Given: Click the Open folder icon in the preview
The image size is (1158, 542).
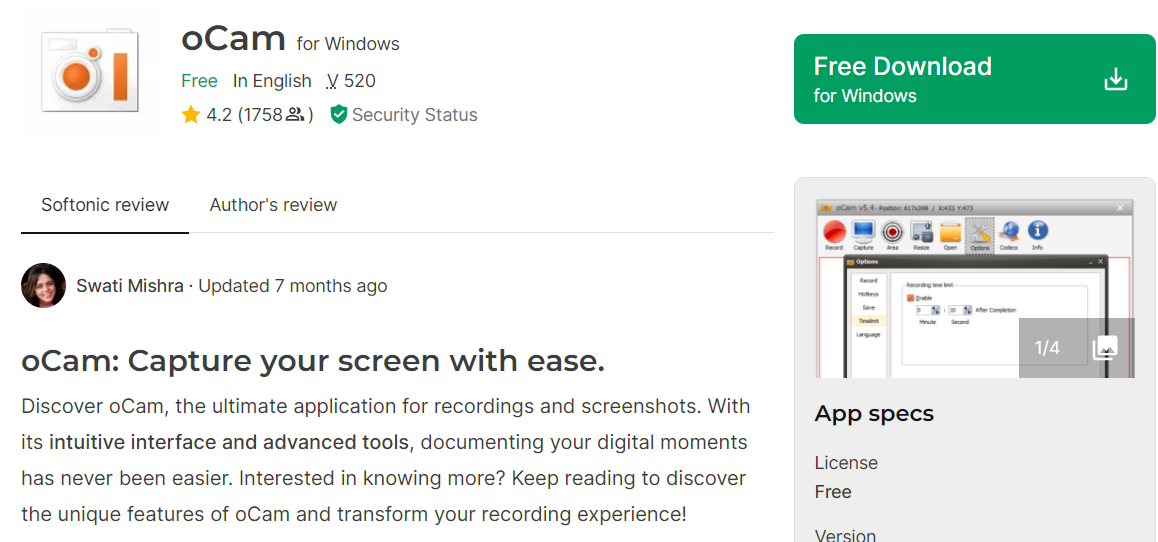Looking at the screenshot, I should [950, 232].
